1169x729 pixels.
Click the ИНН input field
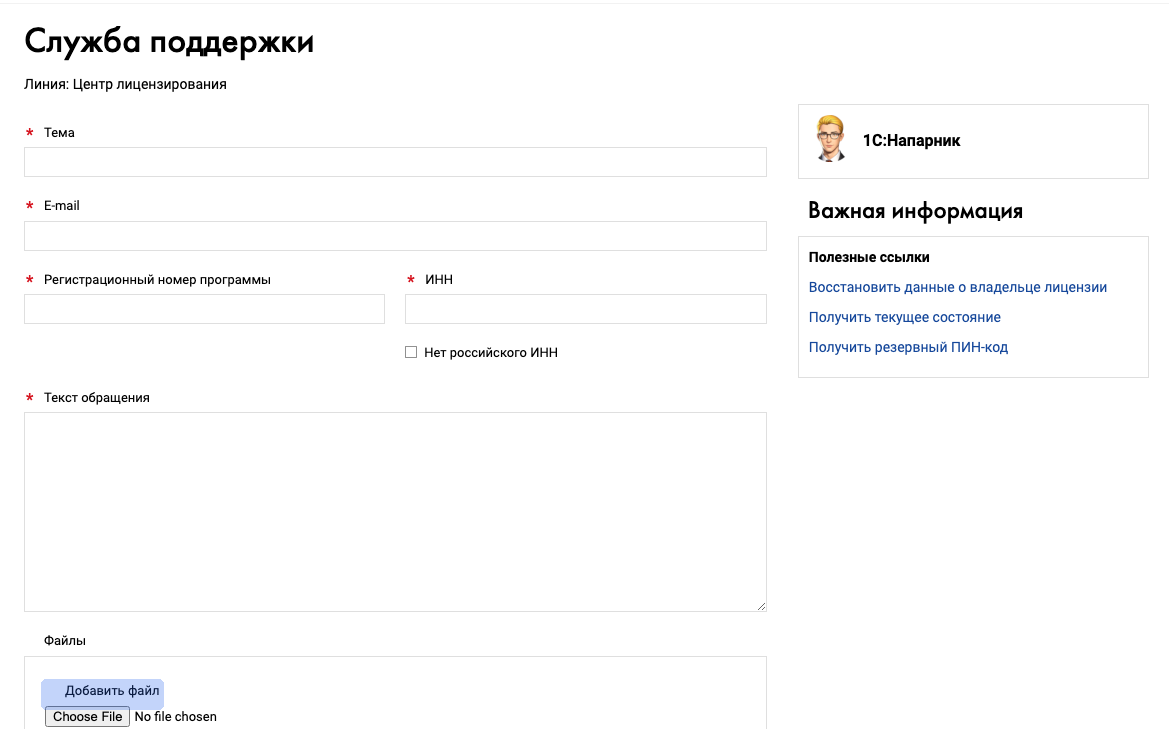[x=585, y=309]
